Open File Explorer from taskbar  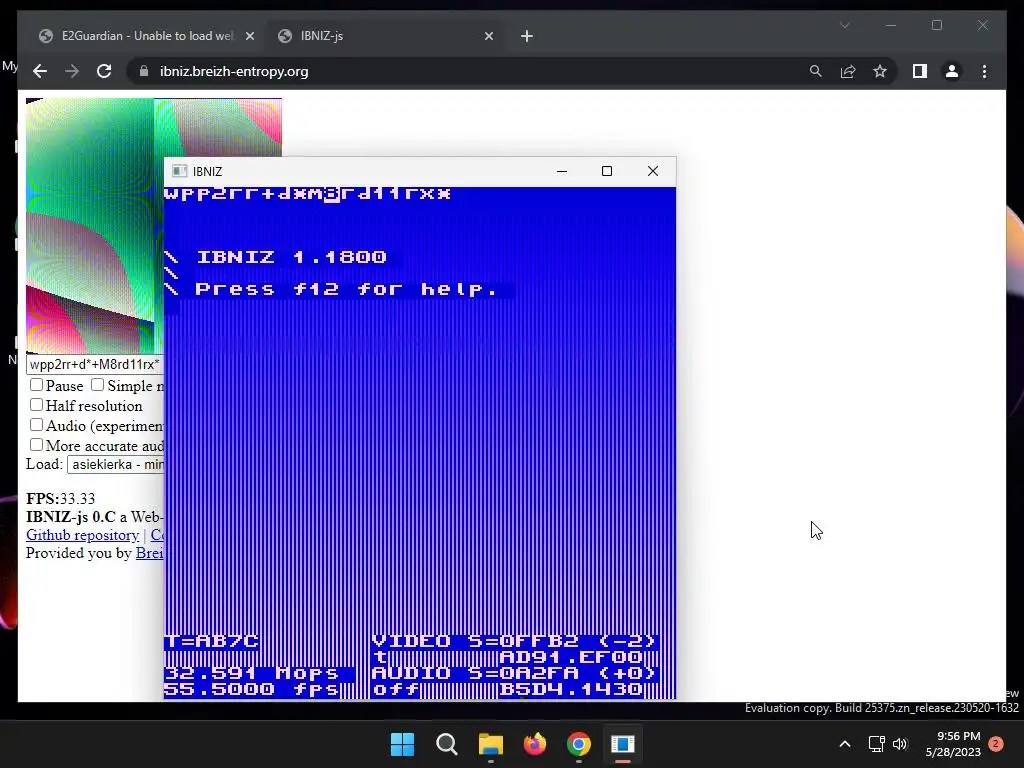point(490,744)
